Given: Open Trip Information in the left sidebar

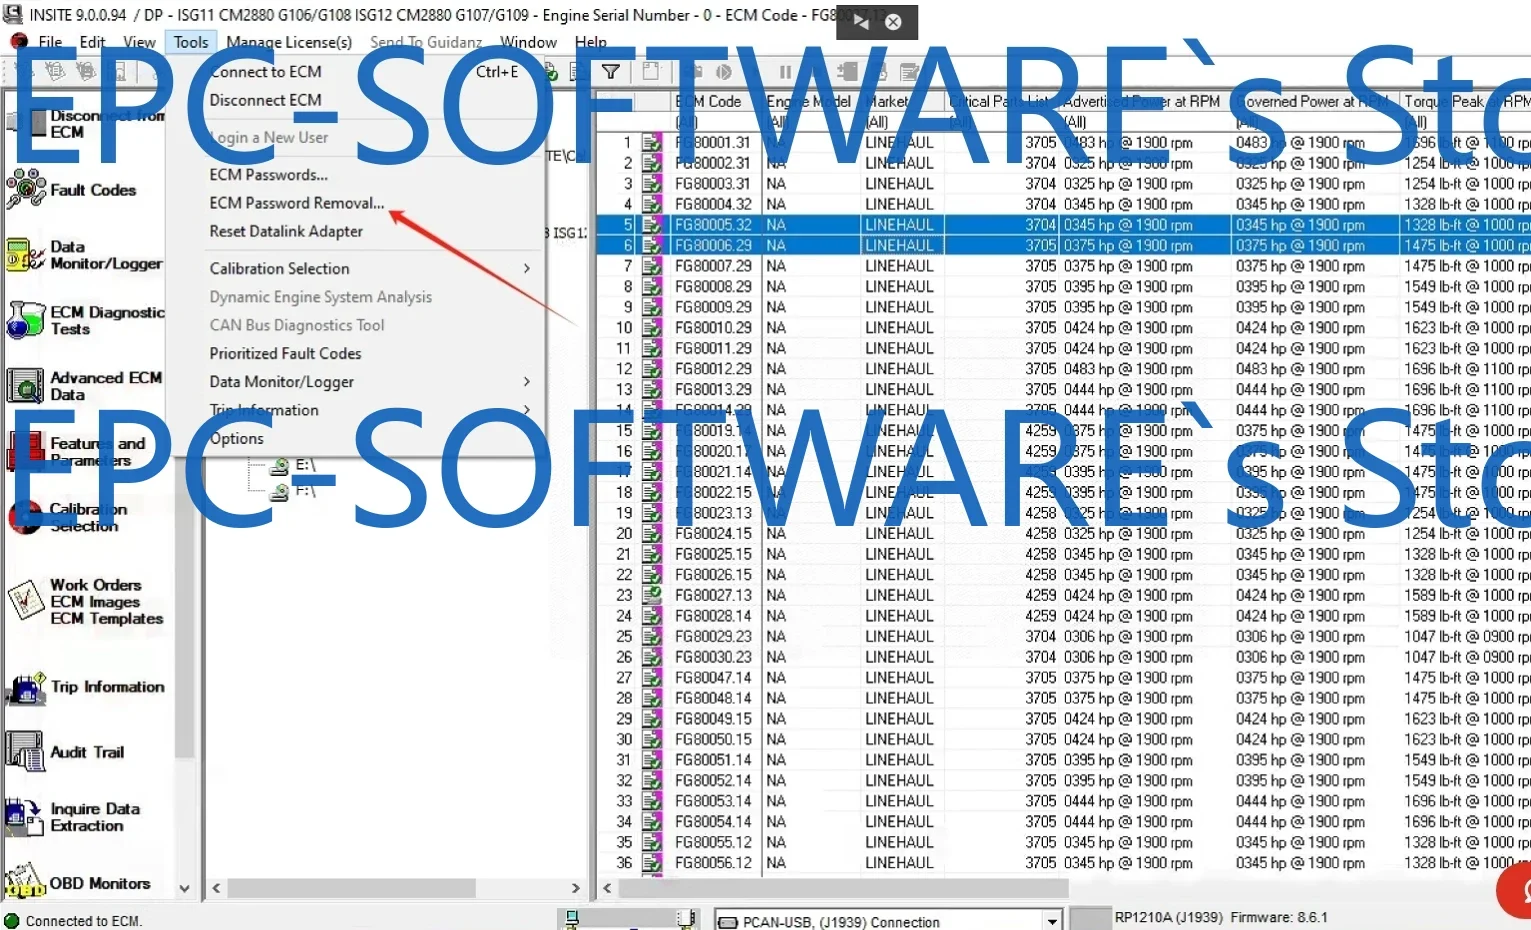Looking at the screenshot, I should (26, 687).
